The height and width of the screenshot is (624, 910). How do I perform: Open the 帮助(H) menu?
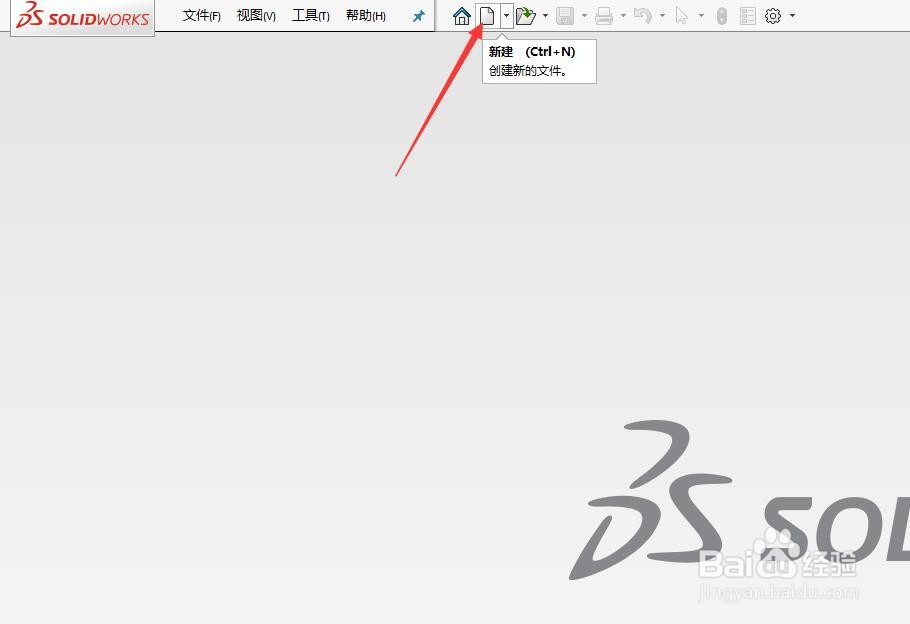[366, 16]
